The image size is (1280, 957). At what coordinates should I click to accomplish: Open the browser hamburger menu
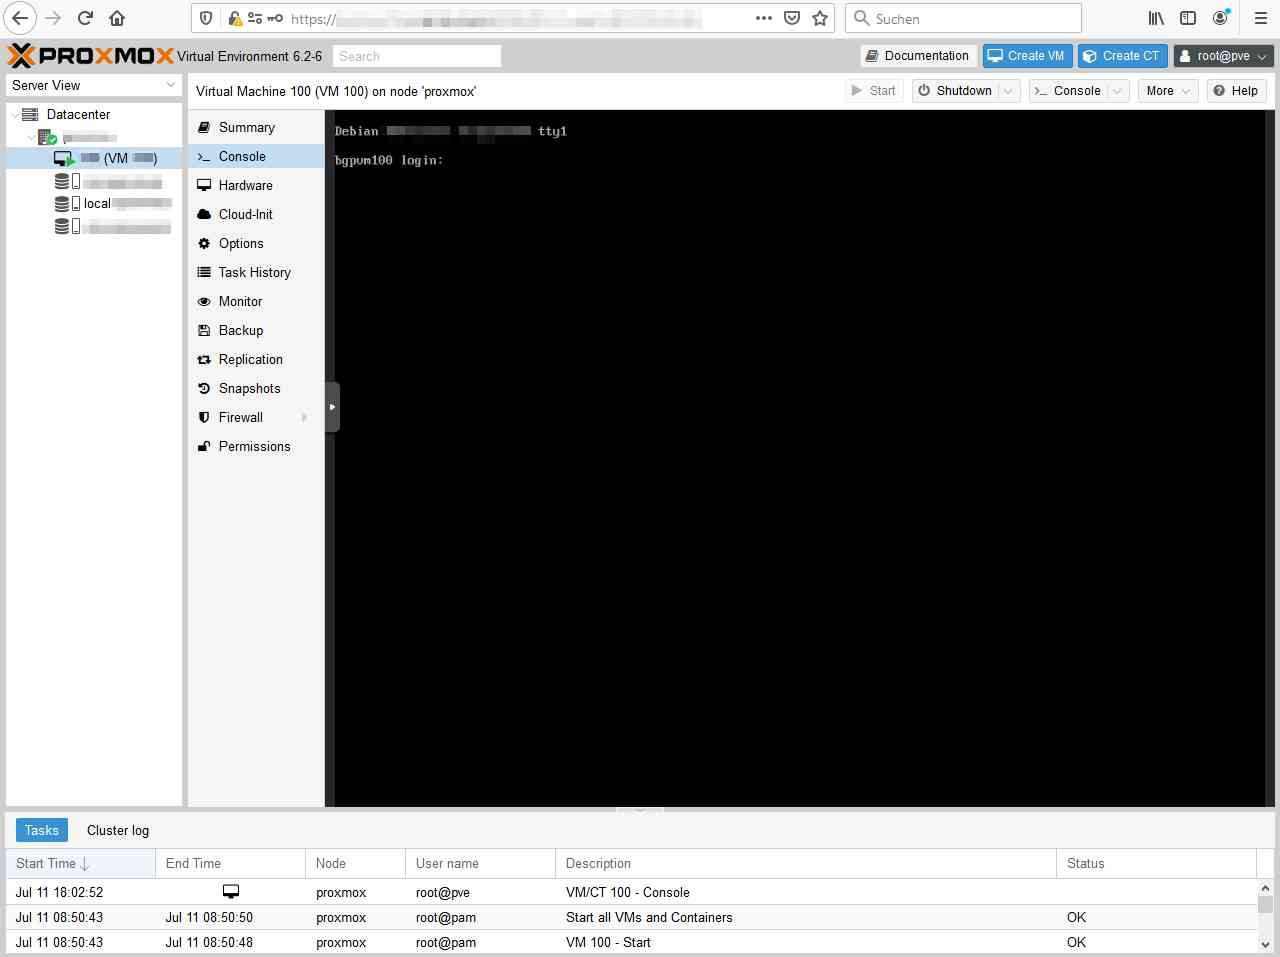tap(1260, 18)
